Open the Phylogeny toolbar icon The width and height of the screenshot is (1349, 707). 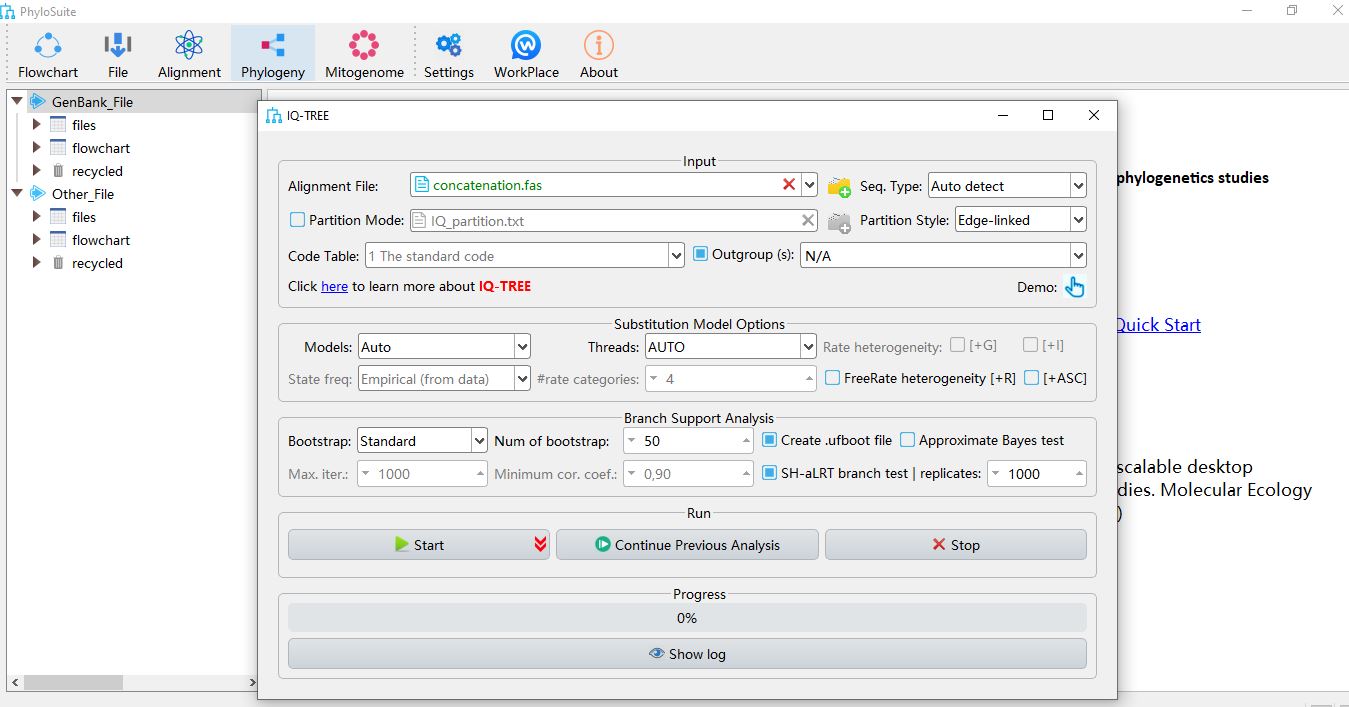coord(273,54)
